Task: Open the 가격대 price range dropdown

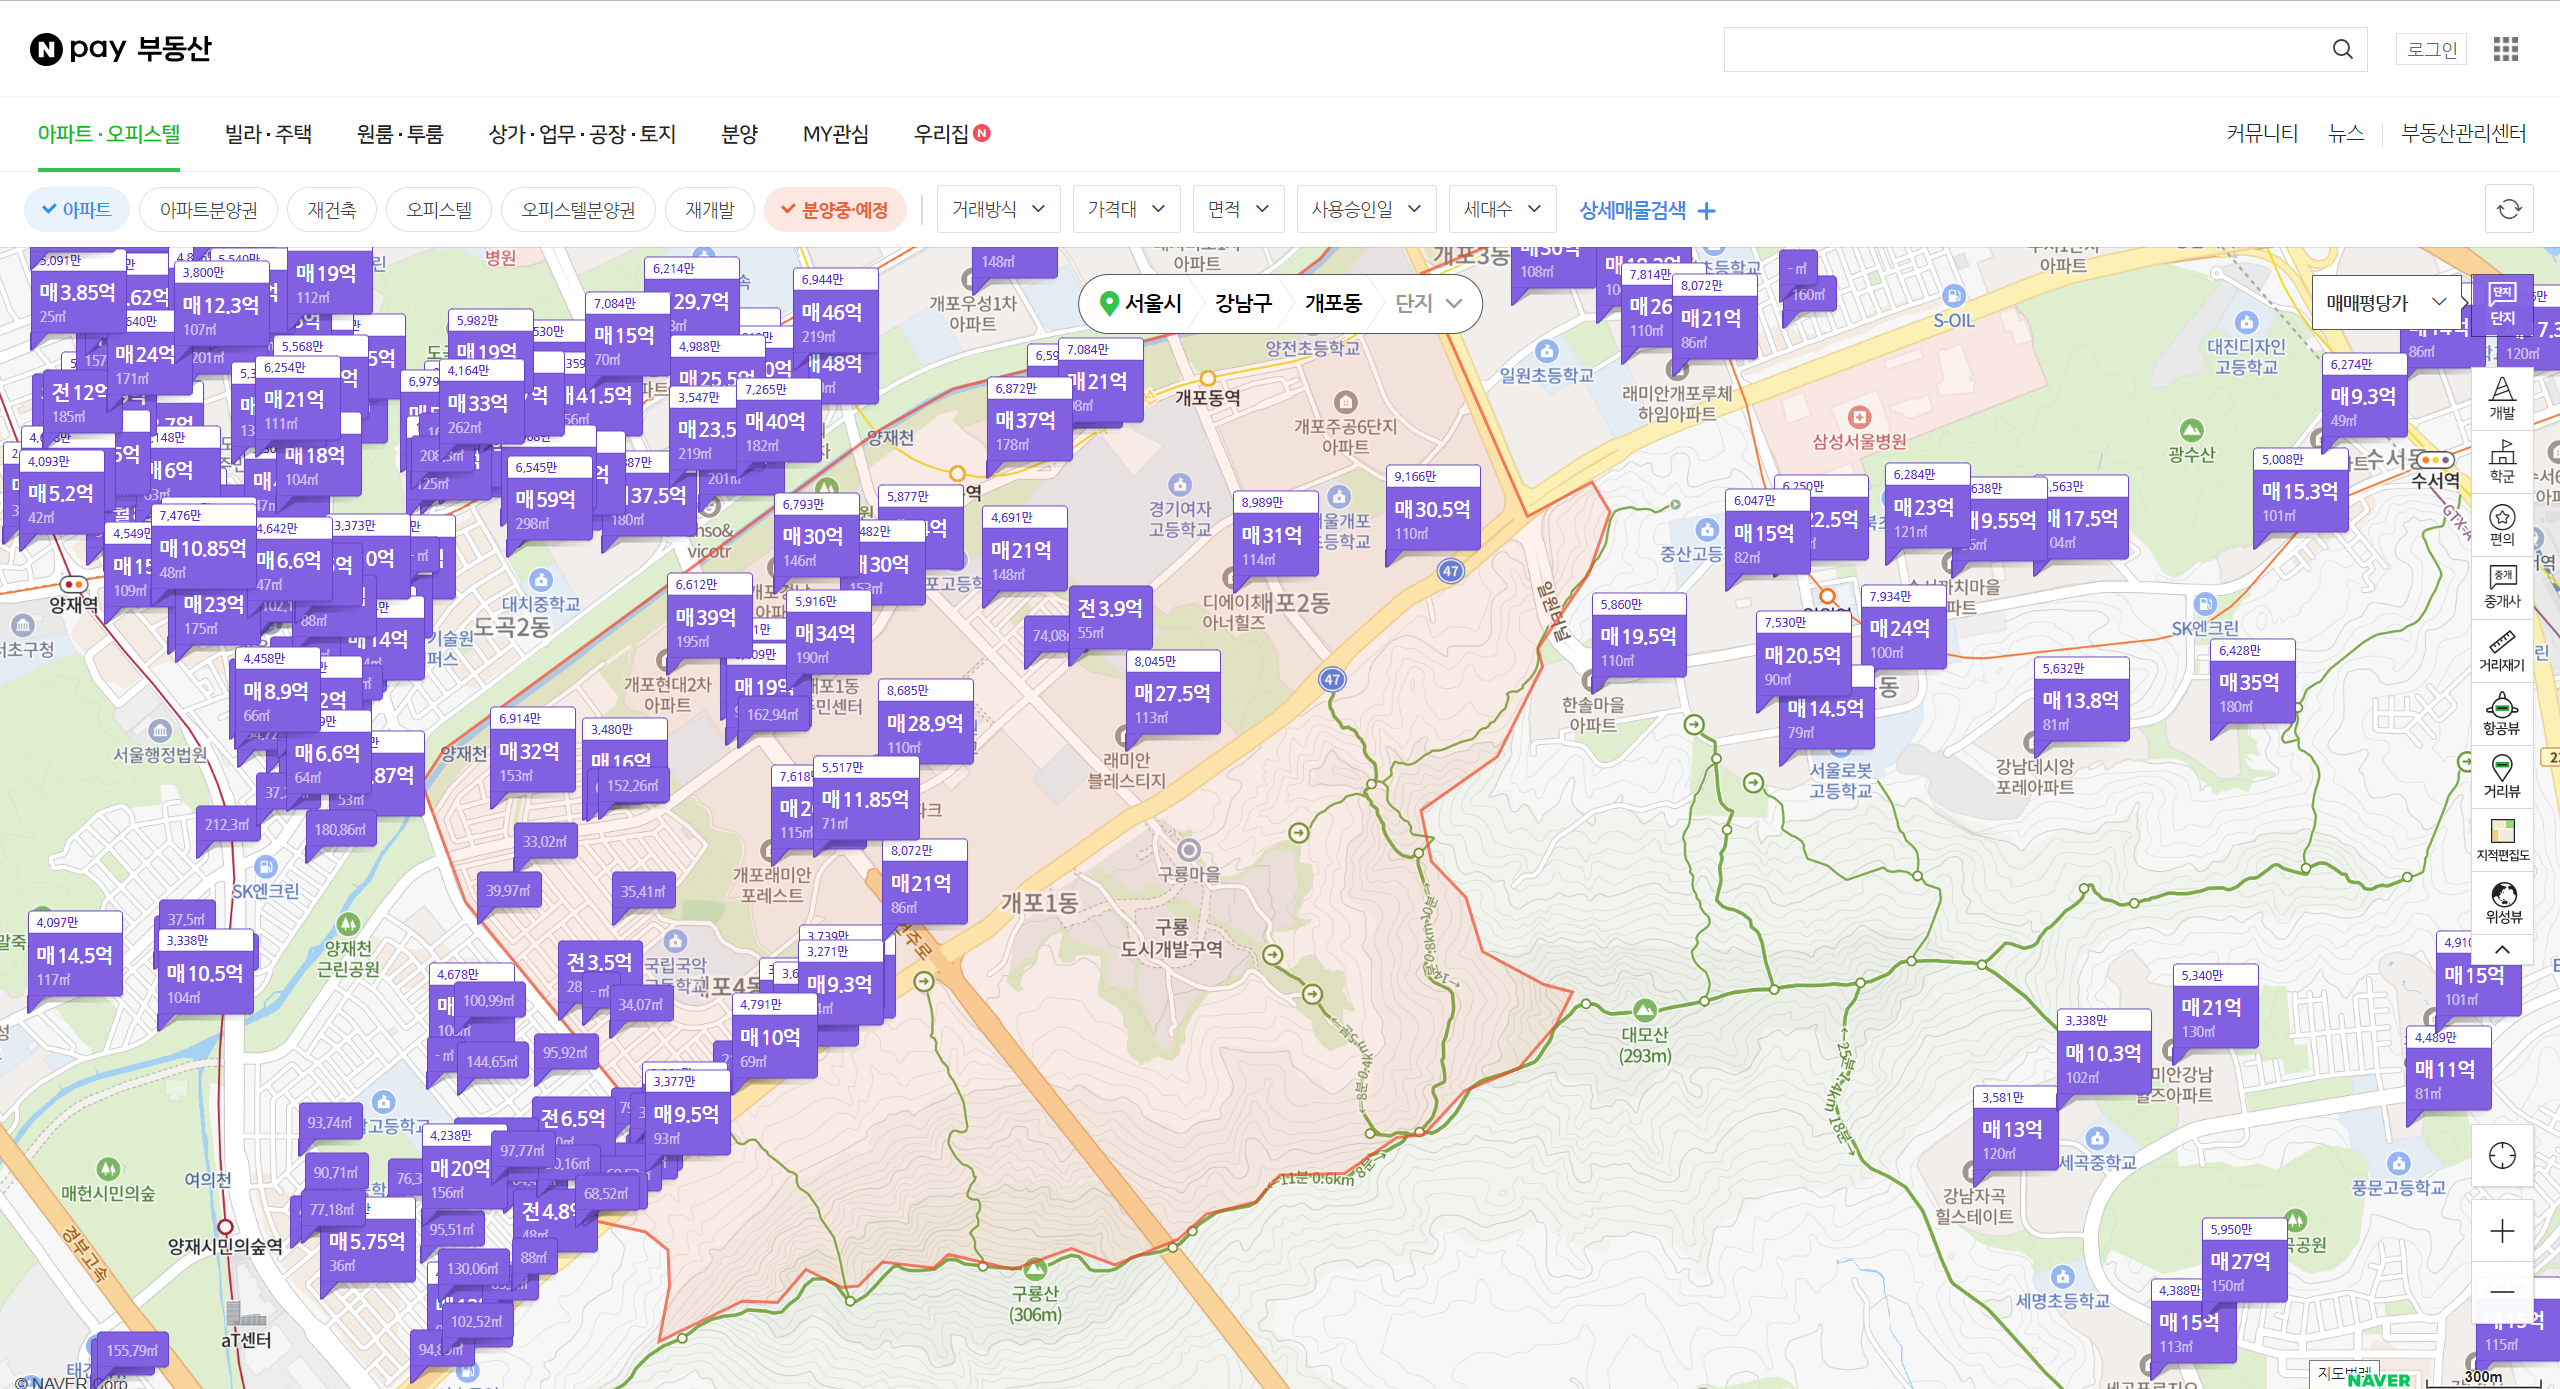Action: point(1126,209)
